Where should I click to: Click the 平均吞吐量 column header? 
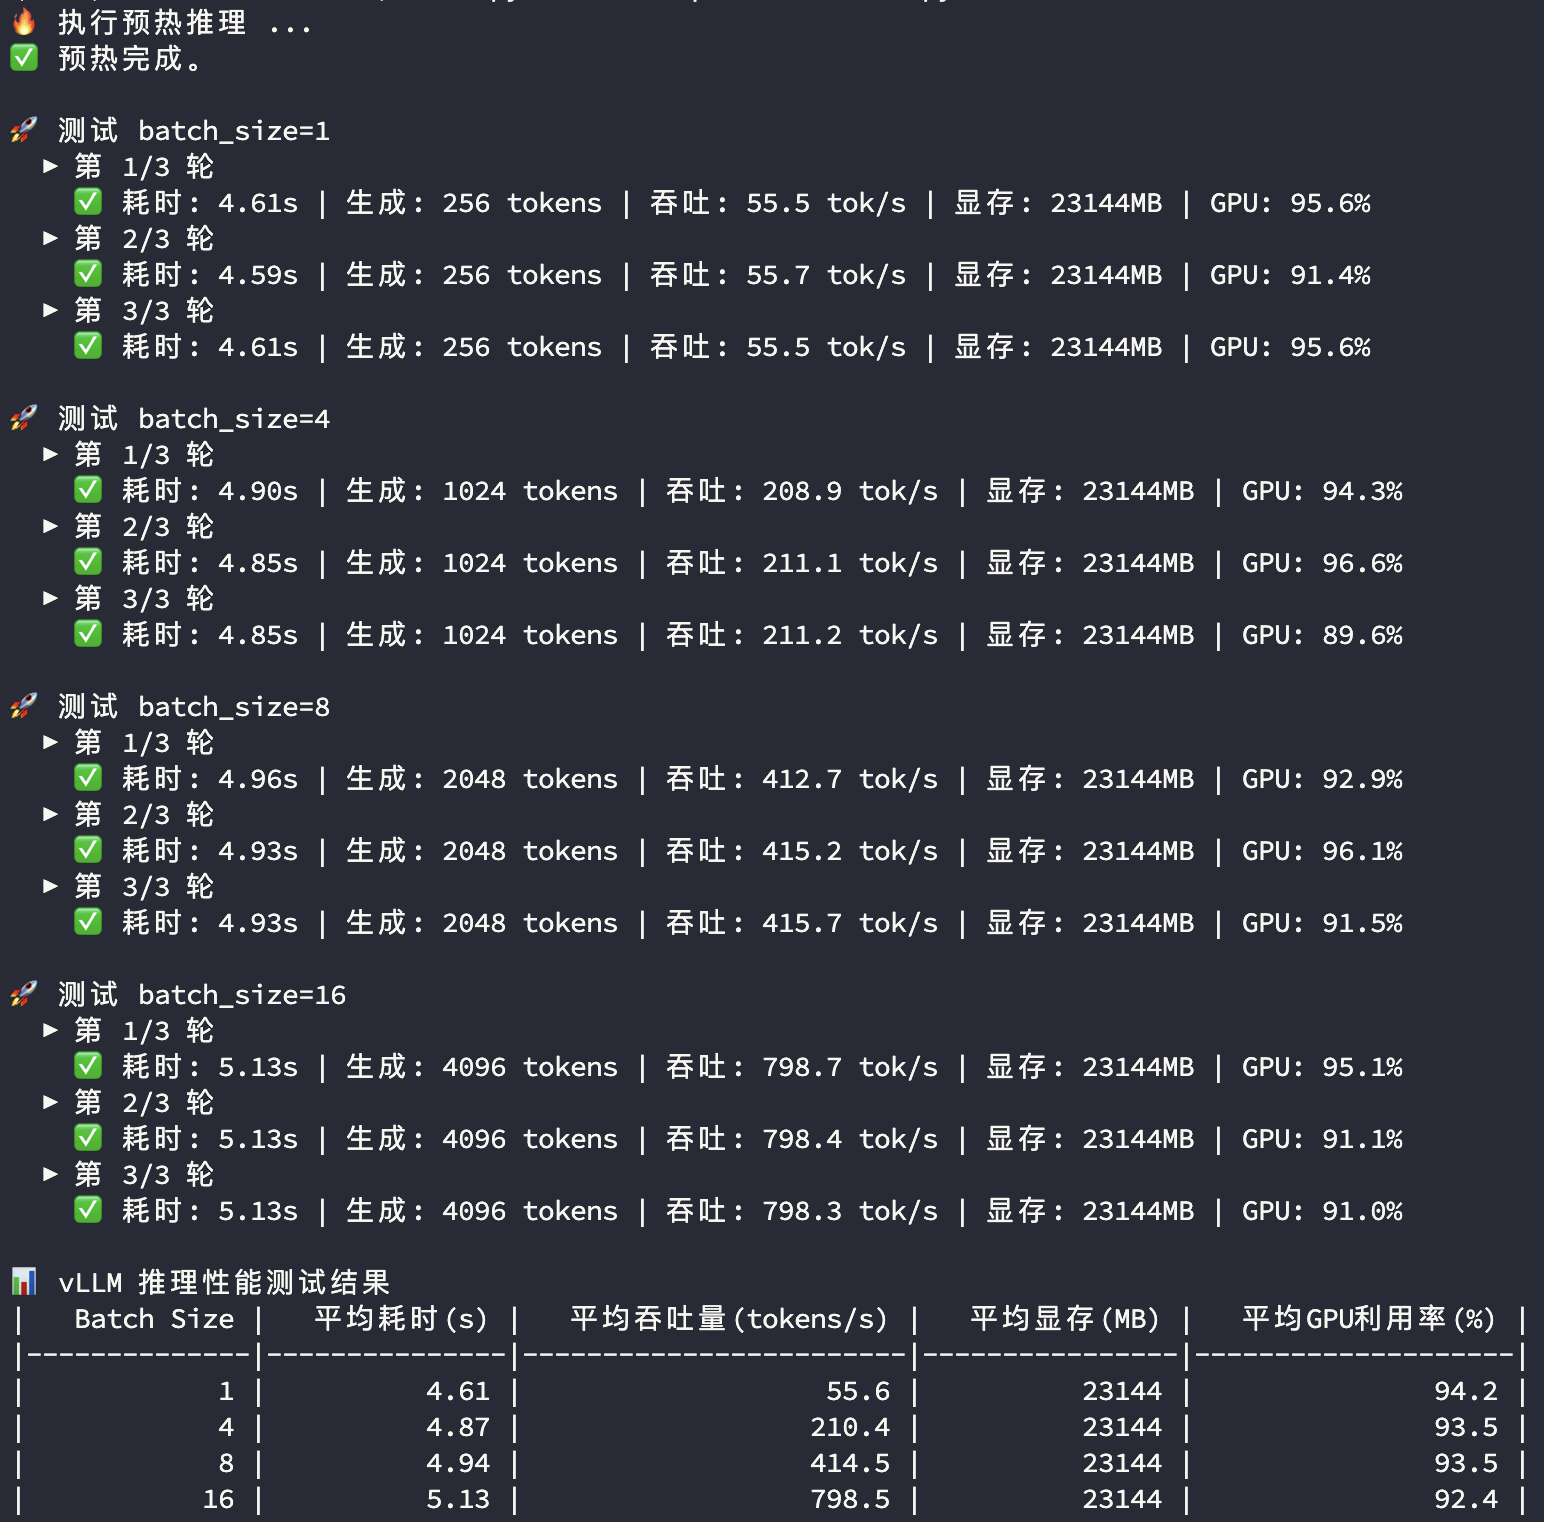(727, 1318)
